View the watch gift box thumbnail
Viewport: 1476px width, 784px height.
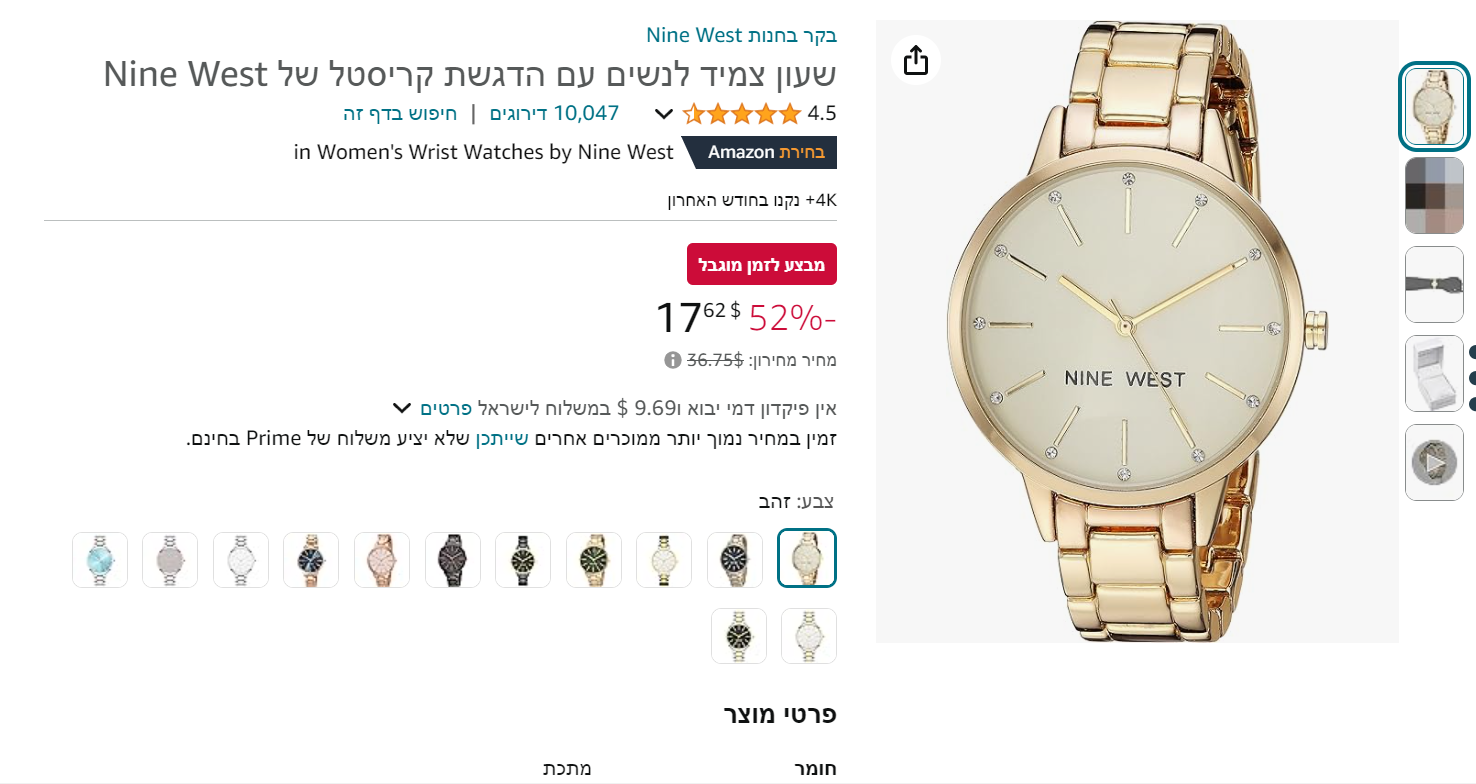pos(1434,373)
